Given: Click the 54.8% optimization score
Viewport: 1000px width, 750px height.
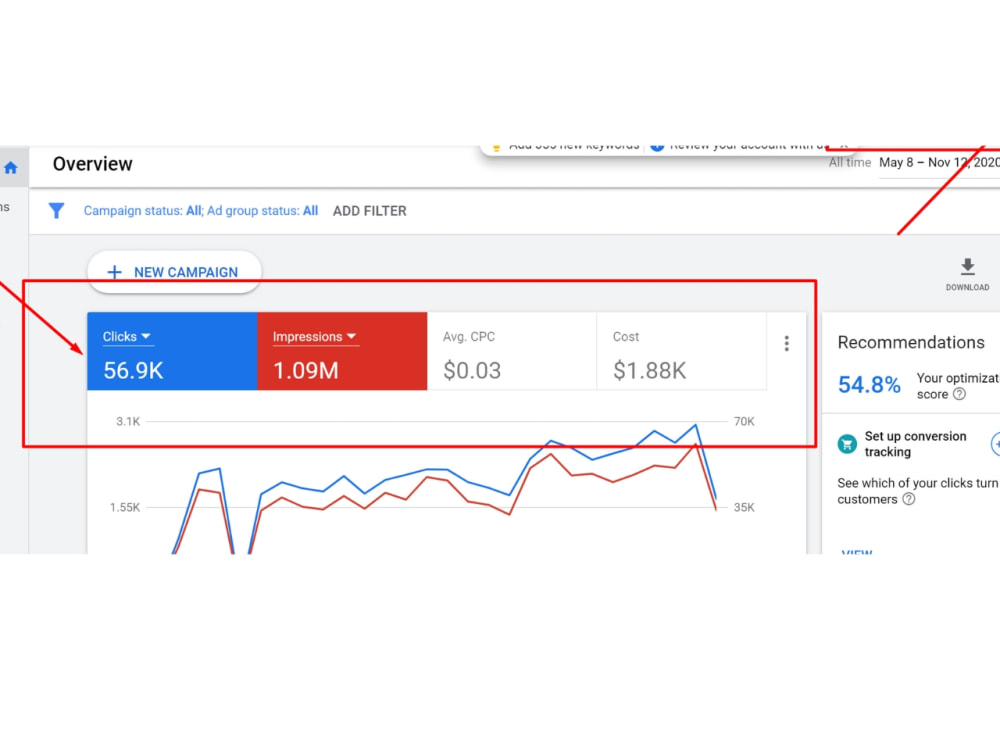Looking at the screenshot, I should [x=869, y=385].
